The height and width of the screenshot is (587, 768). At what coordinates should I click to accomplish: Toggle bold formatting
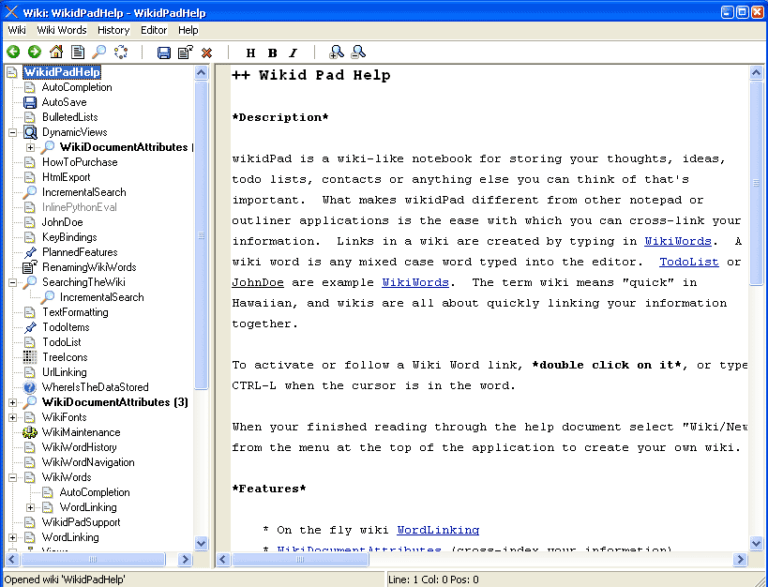point(272,53)
